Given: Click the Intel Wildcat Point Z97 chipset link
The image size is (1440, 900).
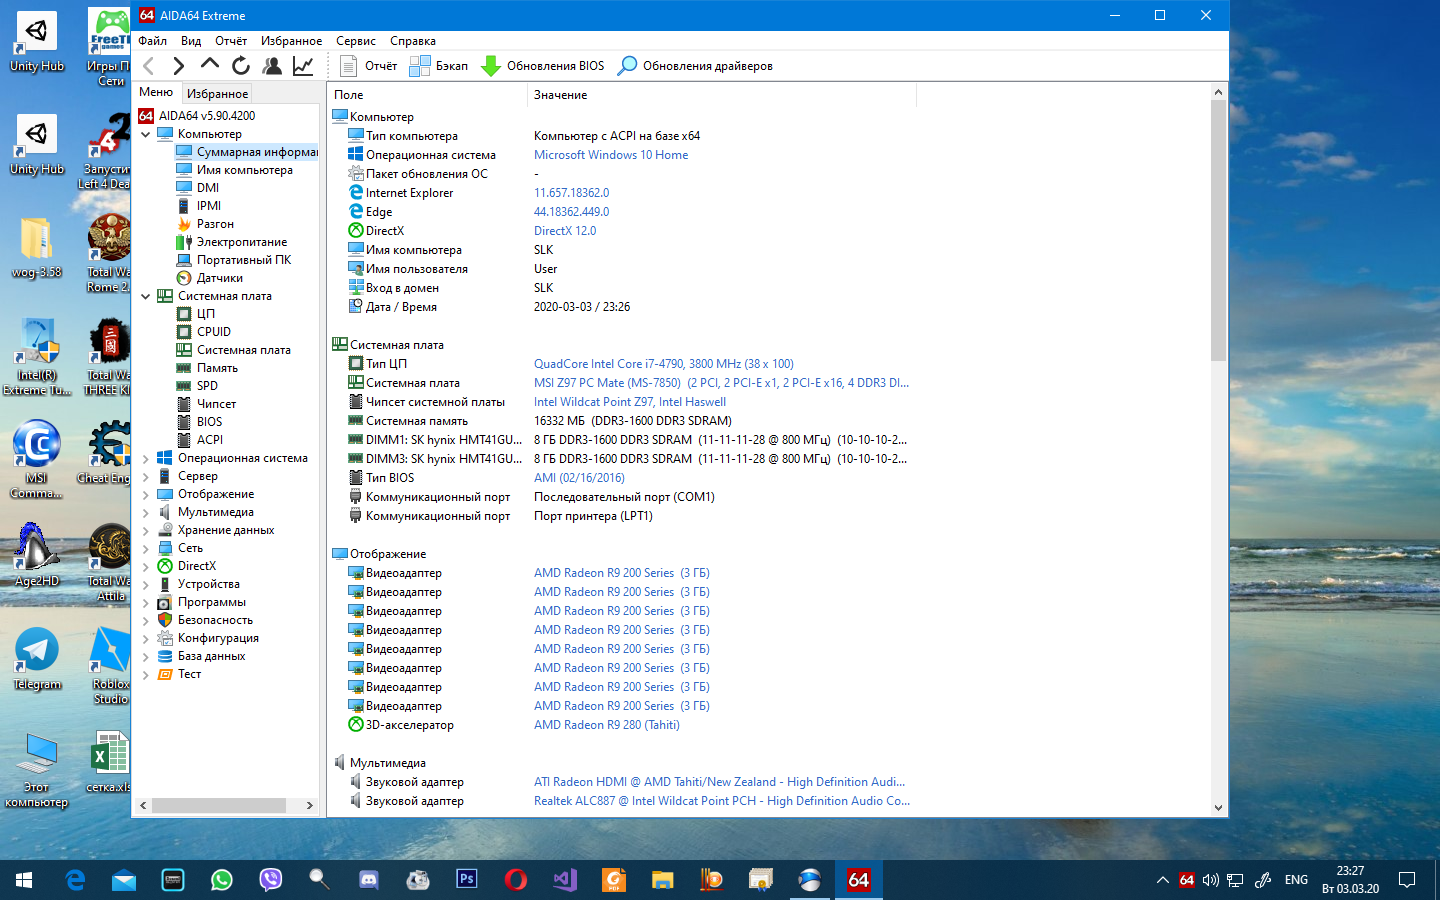Looking at the screenshot, I should [630, 402].
